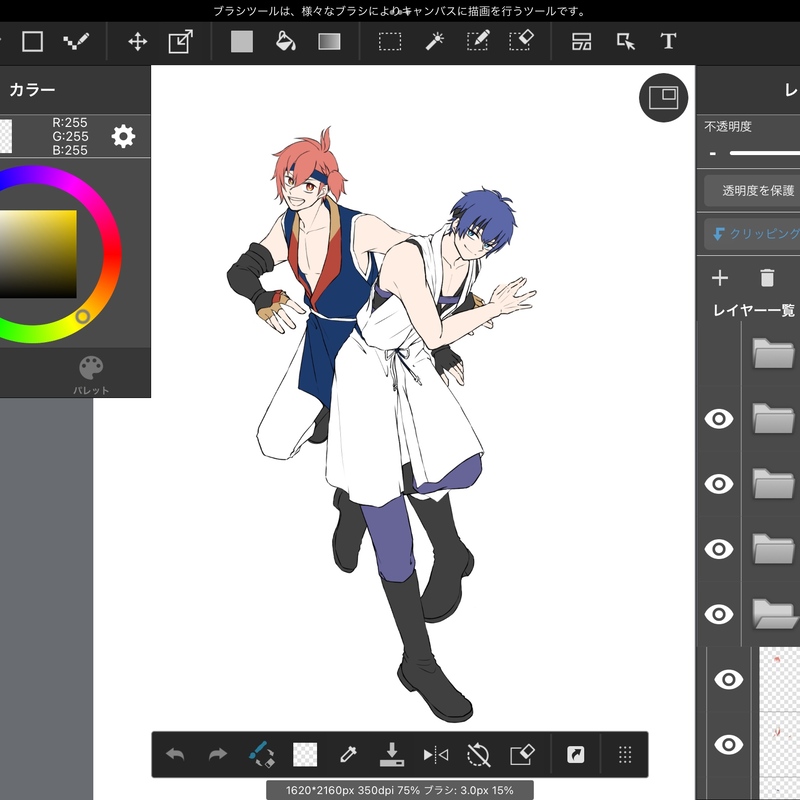Select the rectangular selection tool
This screenshot has width=800, height=800.
tap(390, 41)
